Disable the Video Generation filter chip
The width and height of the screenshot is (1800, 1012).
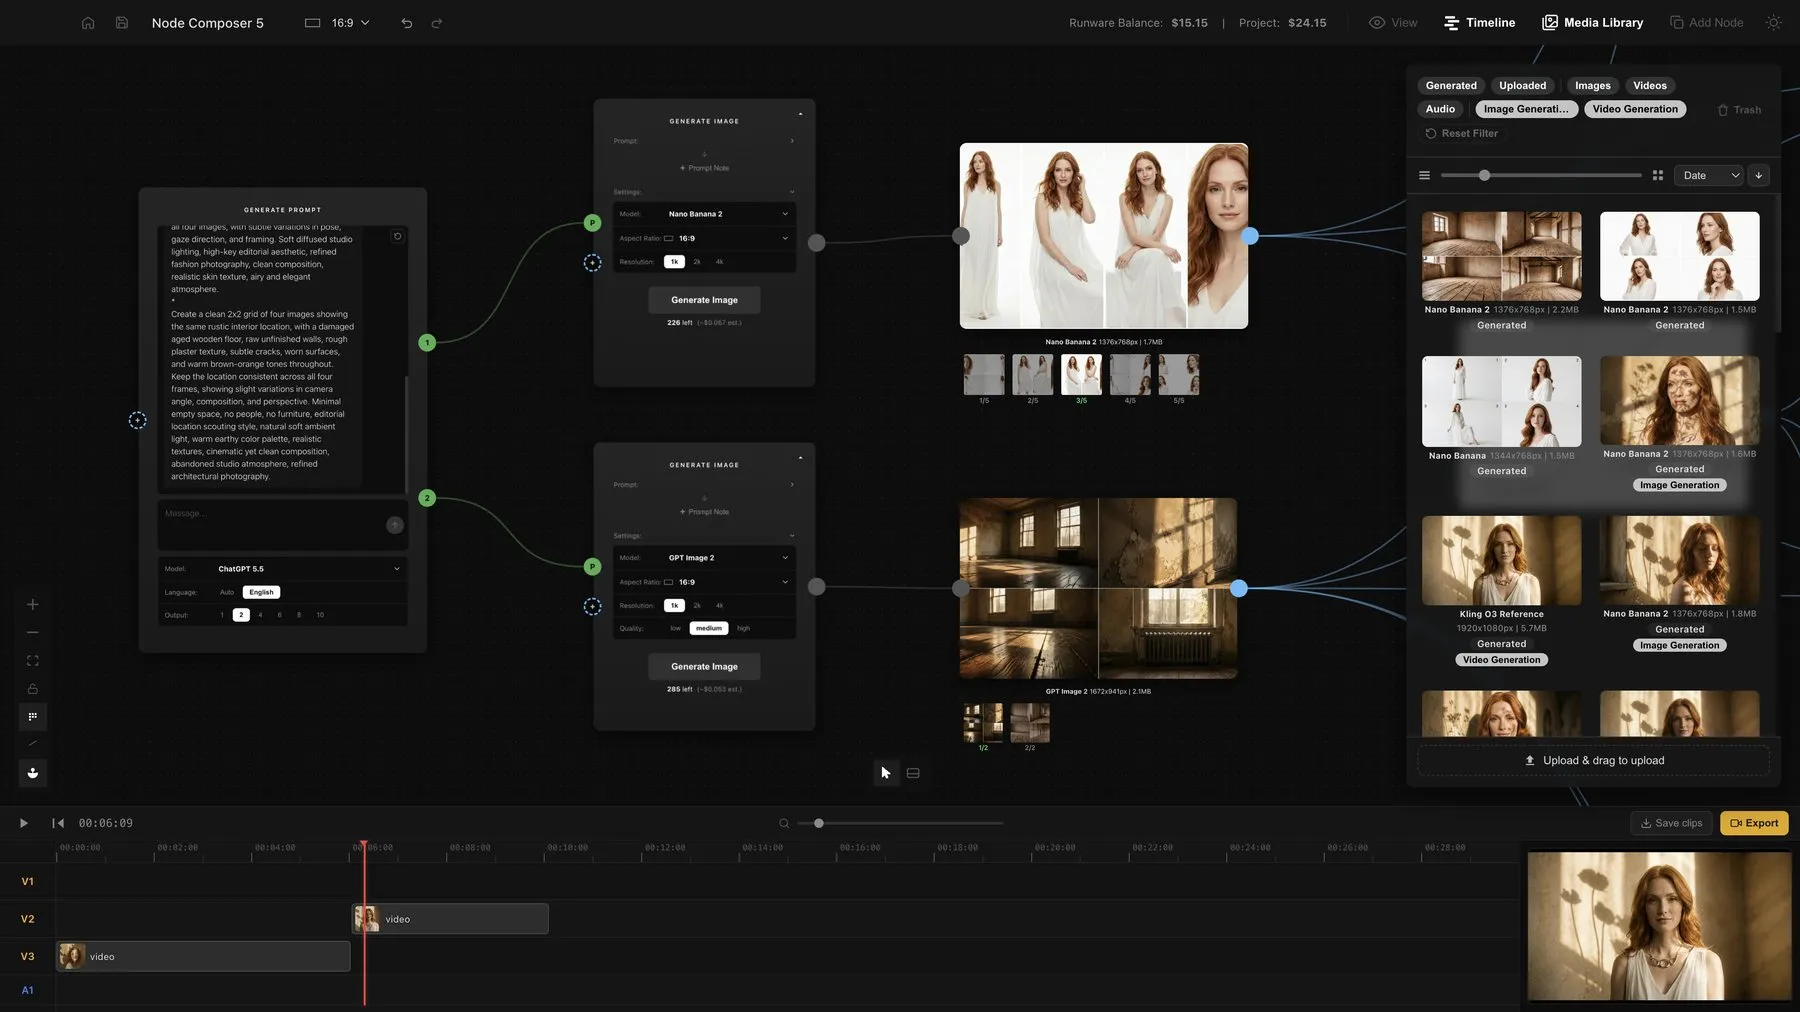point(1635,109)
